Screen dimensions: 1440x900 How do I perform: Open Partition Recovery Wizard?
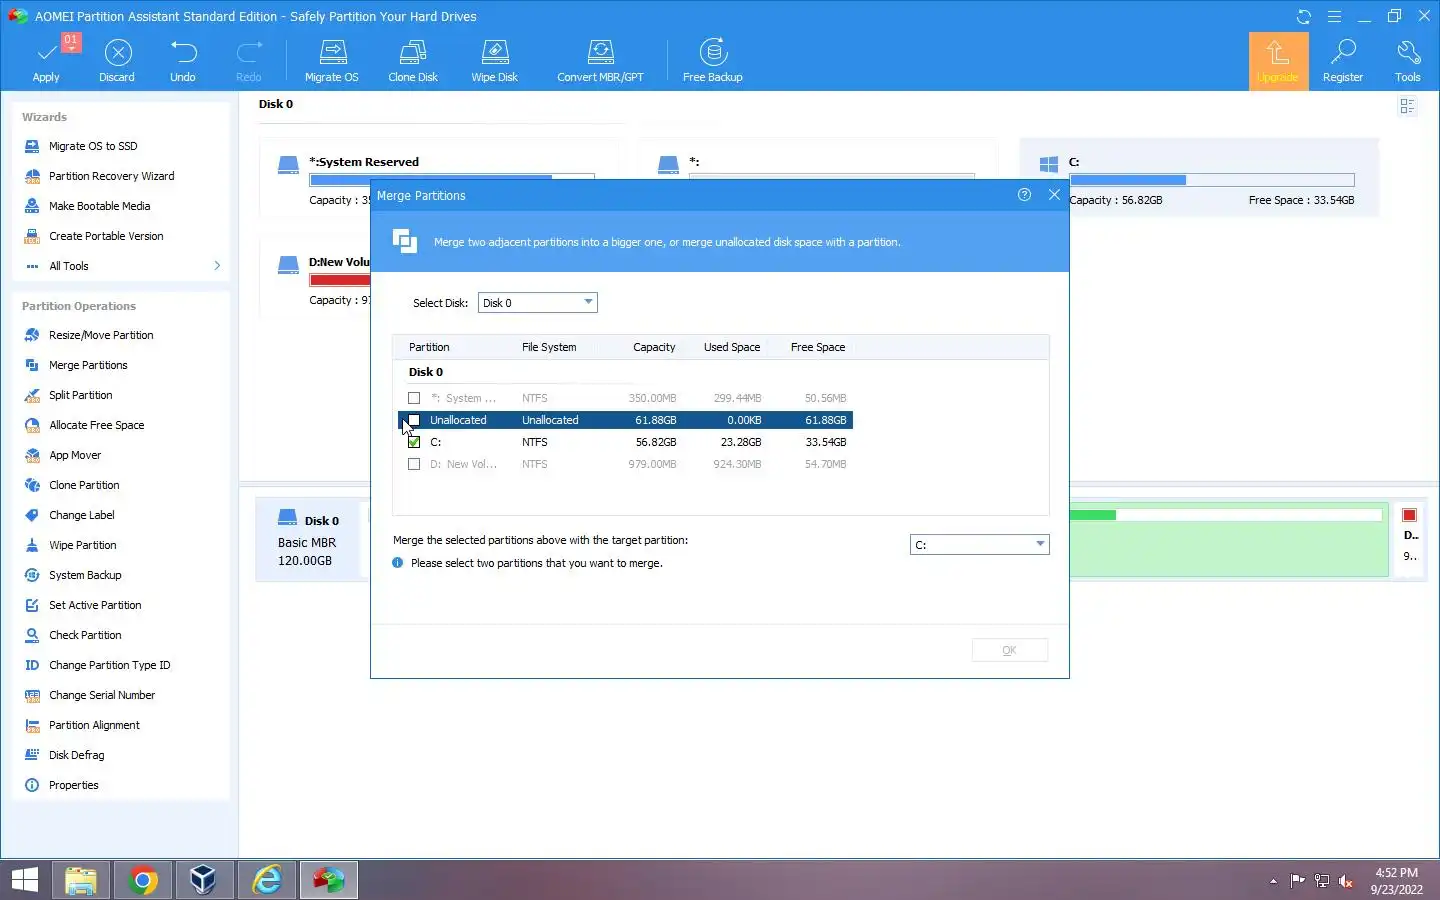pyautogui.click(x=111, y=176)
